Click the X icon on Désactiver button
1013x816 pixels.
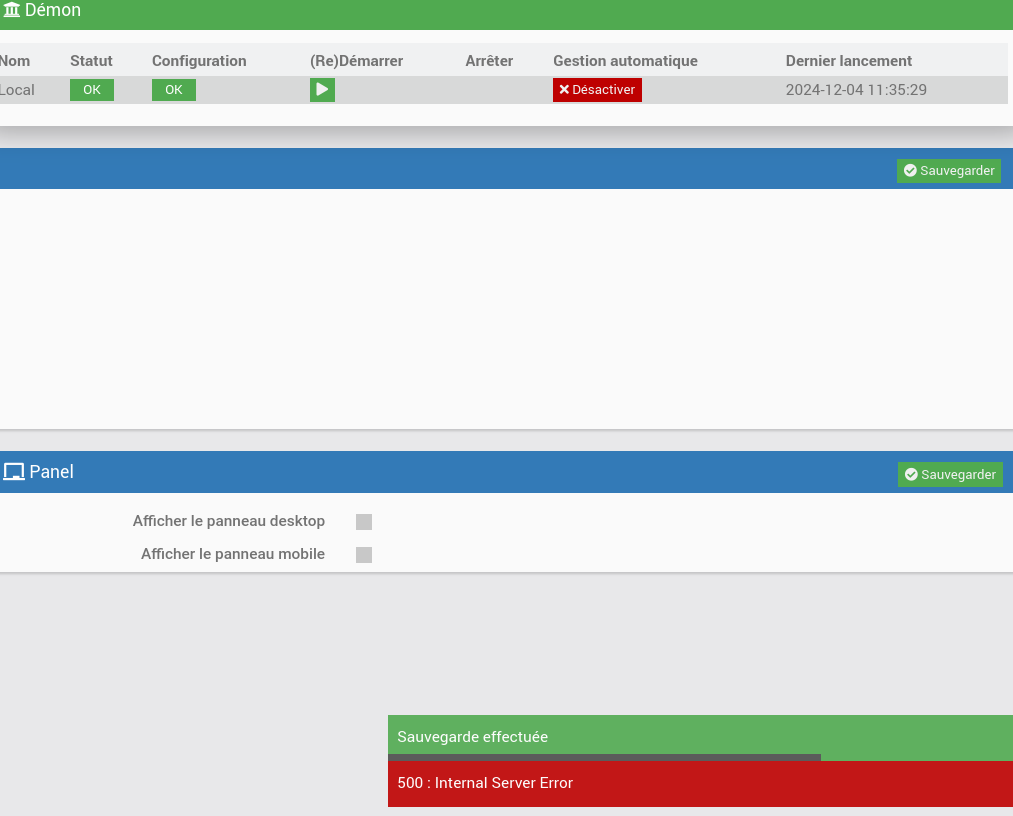(564, 90)
